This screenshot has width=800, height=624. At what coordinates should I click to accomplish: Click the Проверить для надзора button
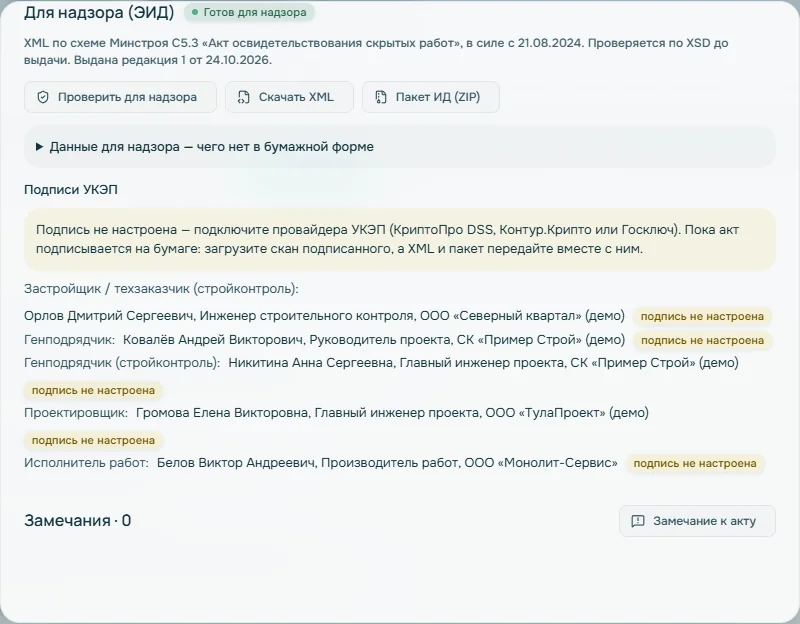[120, 97]
